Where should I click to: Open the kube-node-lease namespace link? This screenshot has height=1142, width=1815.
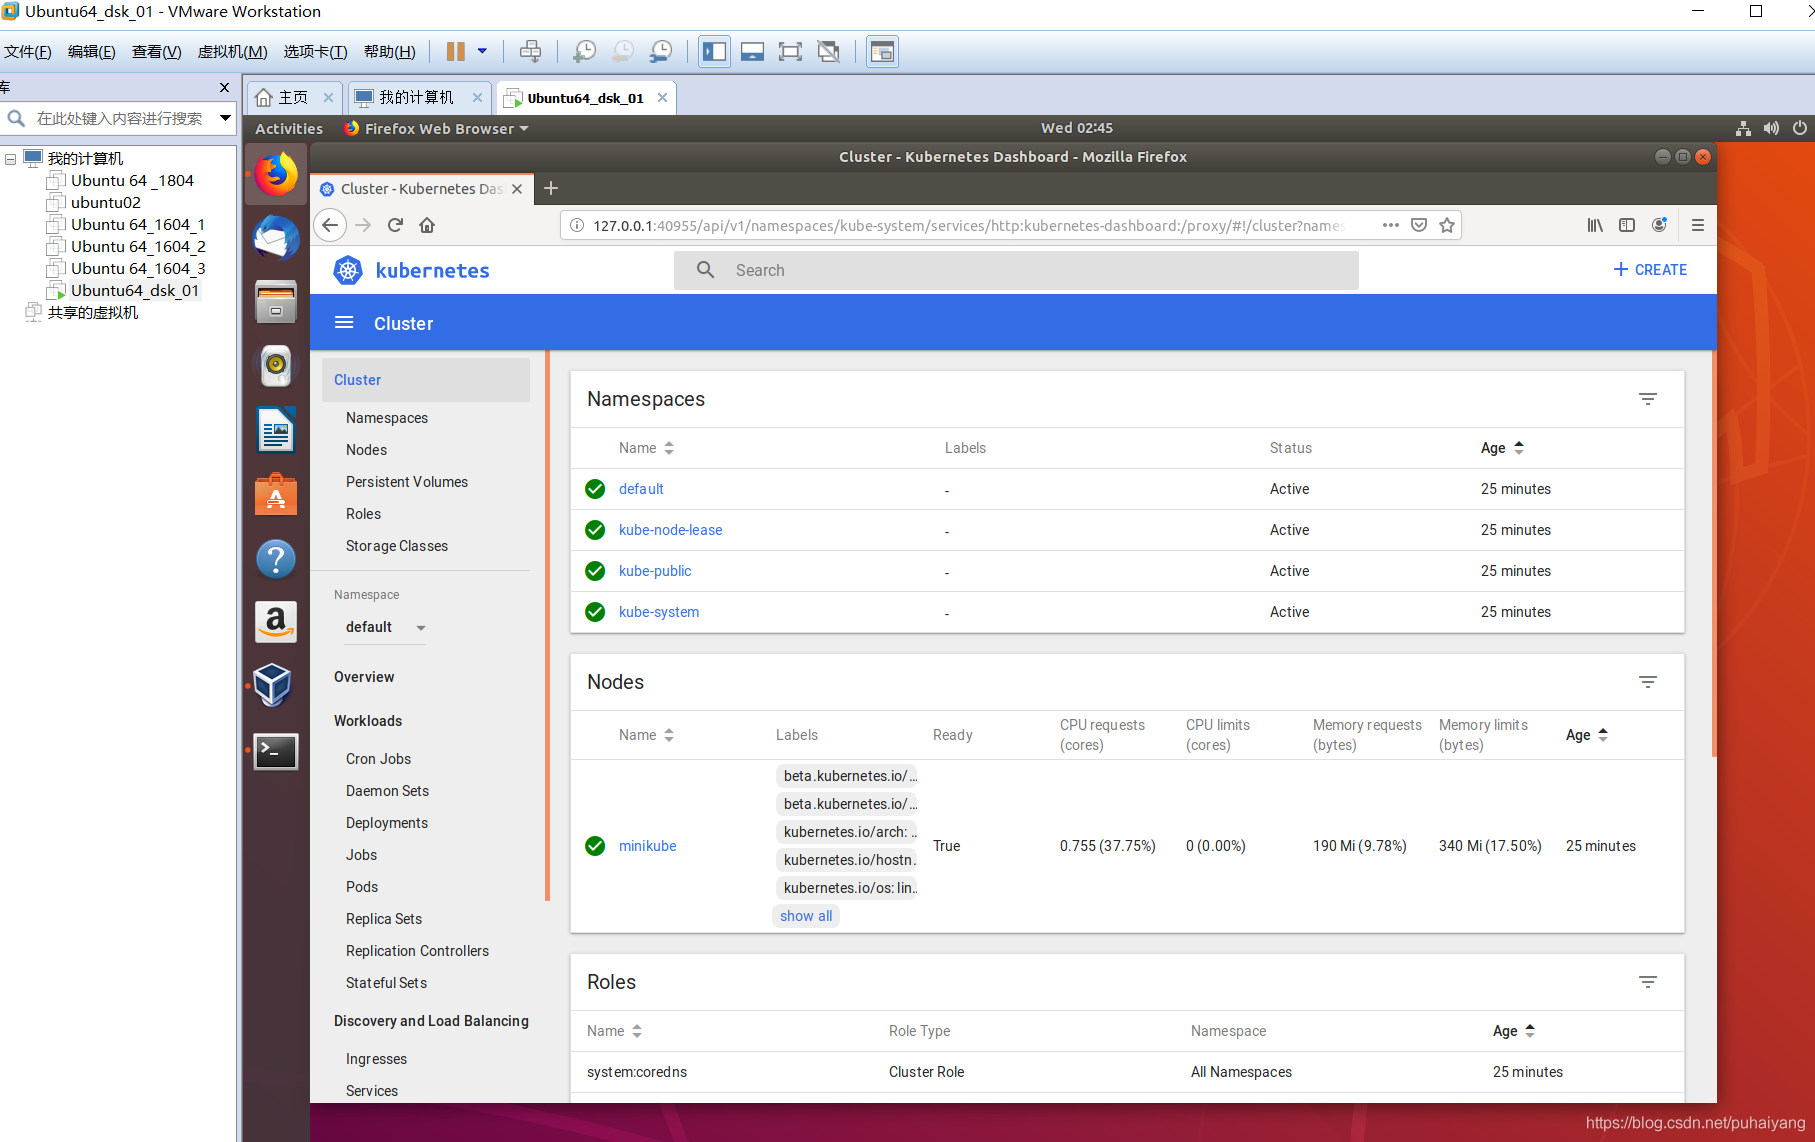[x=670, y=530]
